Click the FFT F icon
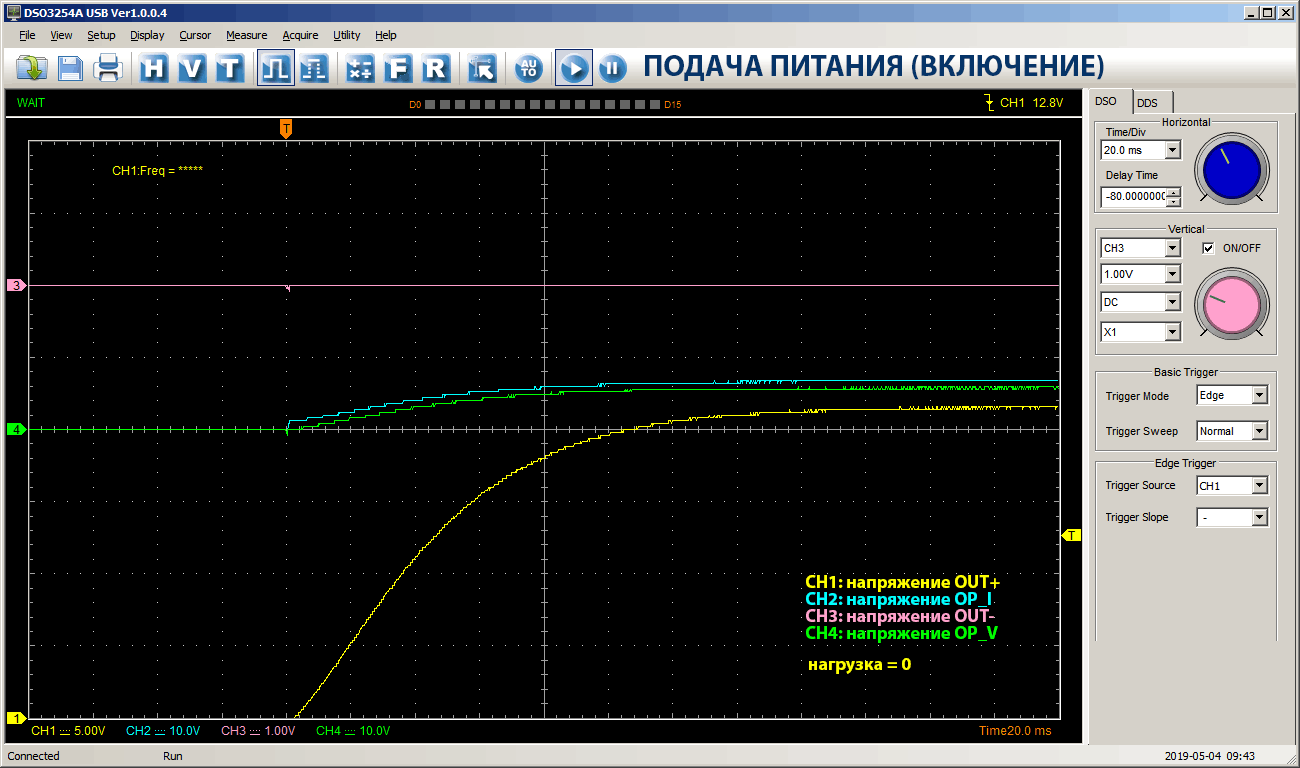 pos(398,68)
